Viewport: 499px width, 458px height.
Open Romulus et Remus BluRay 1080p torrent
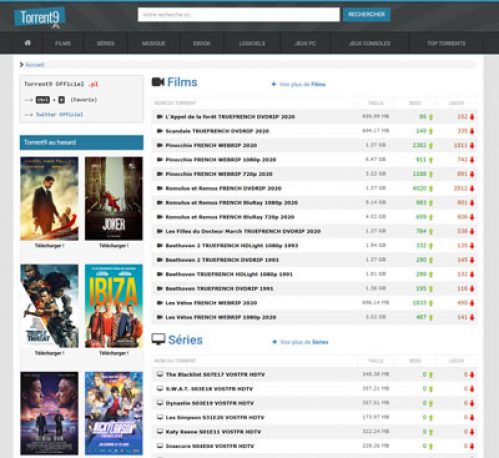[232, 203]
